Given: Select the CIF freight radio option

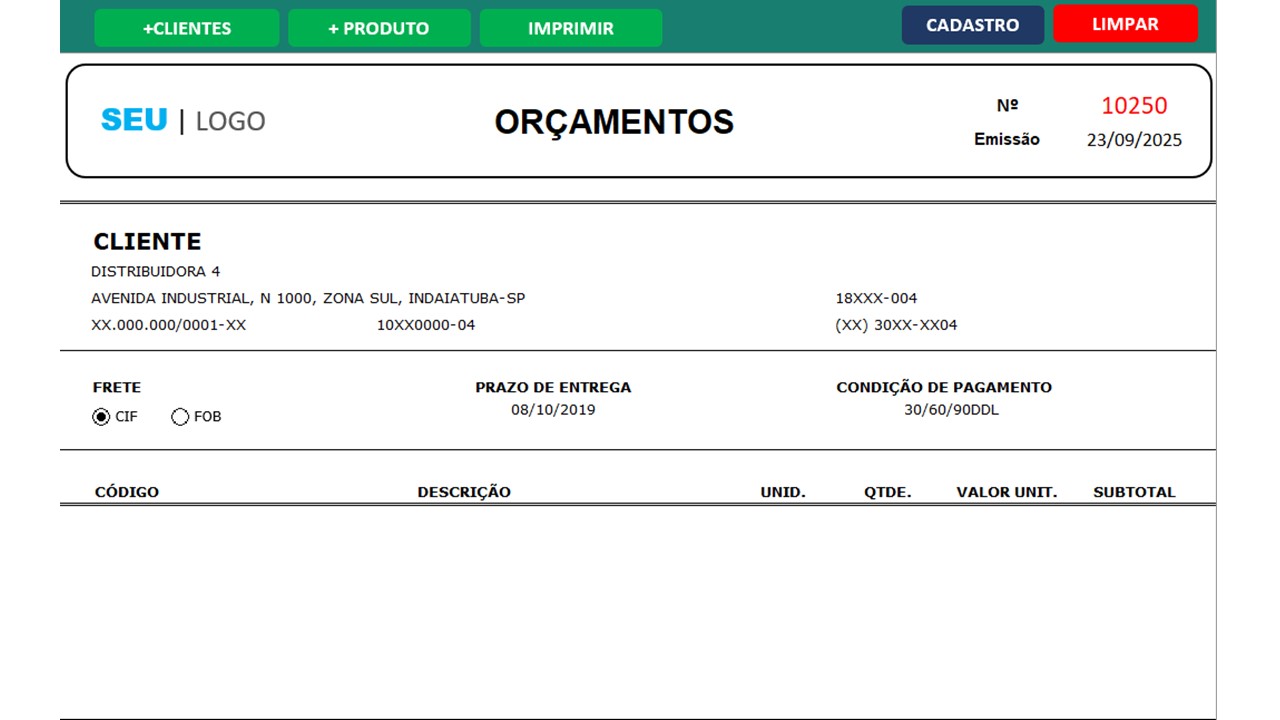Looking at the screenshot, I should [x=101, y=417].
